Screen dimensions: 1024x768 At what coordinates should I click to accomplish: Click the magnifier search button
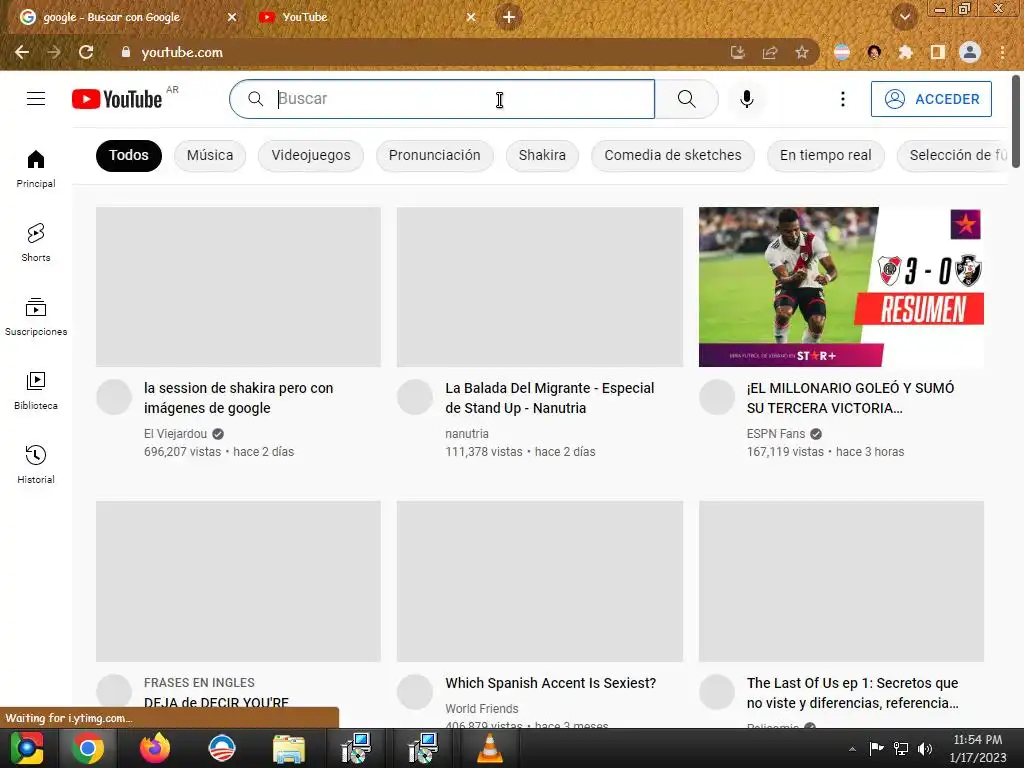pyautogui.click(x=686, y=99)
